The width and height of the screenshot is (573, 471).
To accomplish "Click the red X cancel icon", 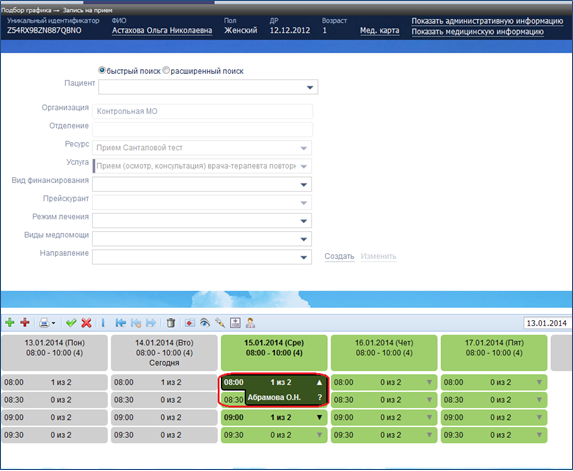I will (86, 323).
